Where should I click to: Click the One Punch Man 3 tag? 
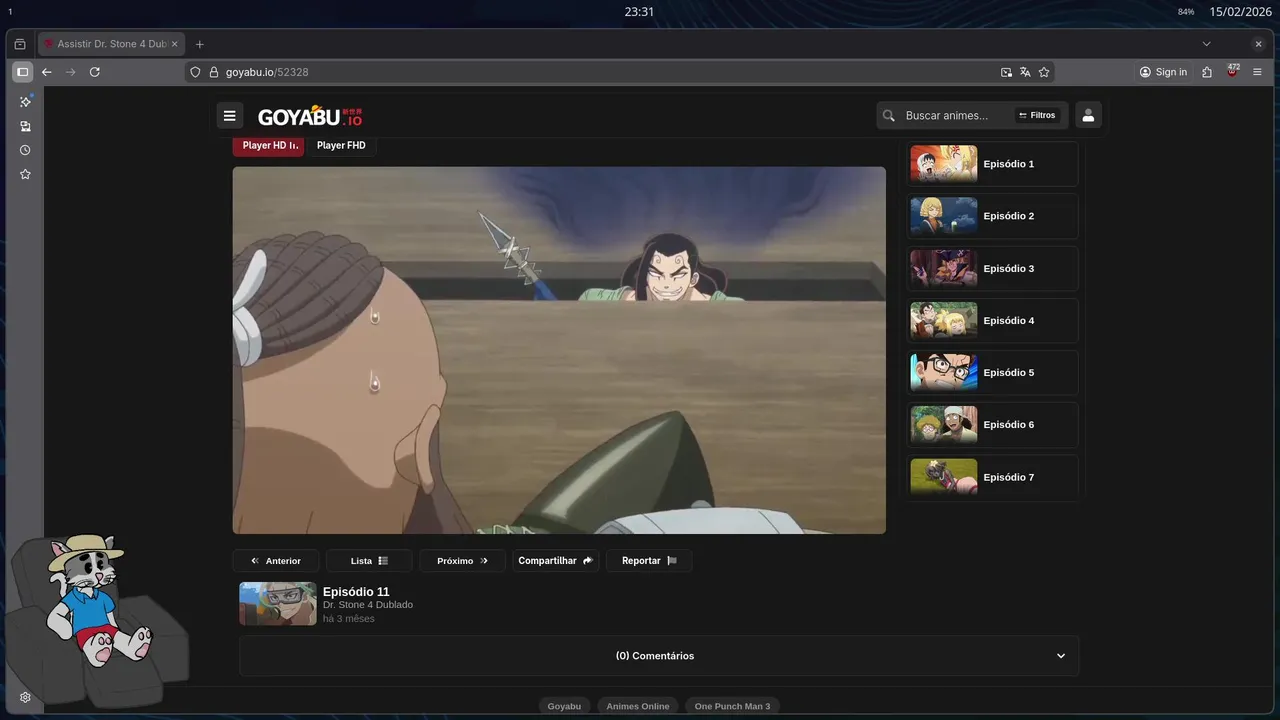[x=732, y=706]
